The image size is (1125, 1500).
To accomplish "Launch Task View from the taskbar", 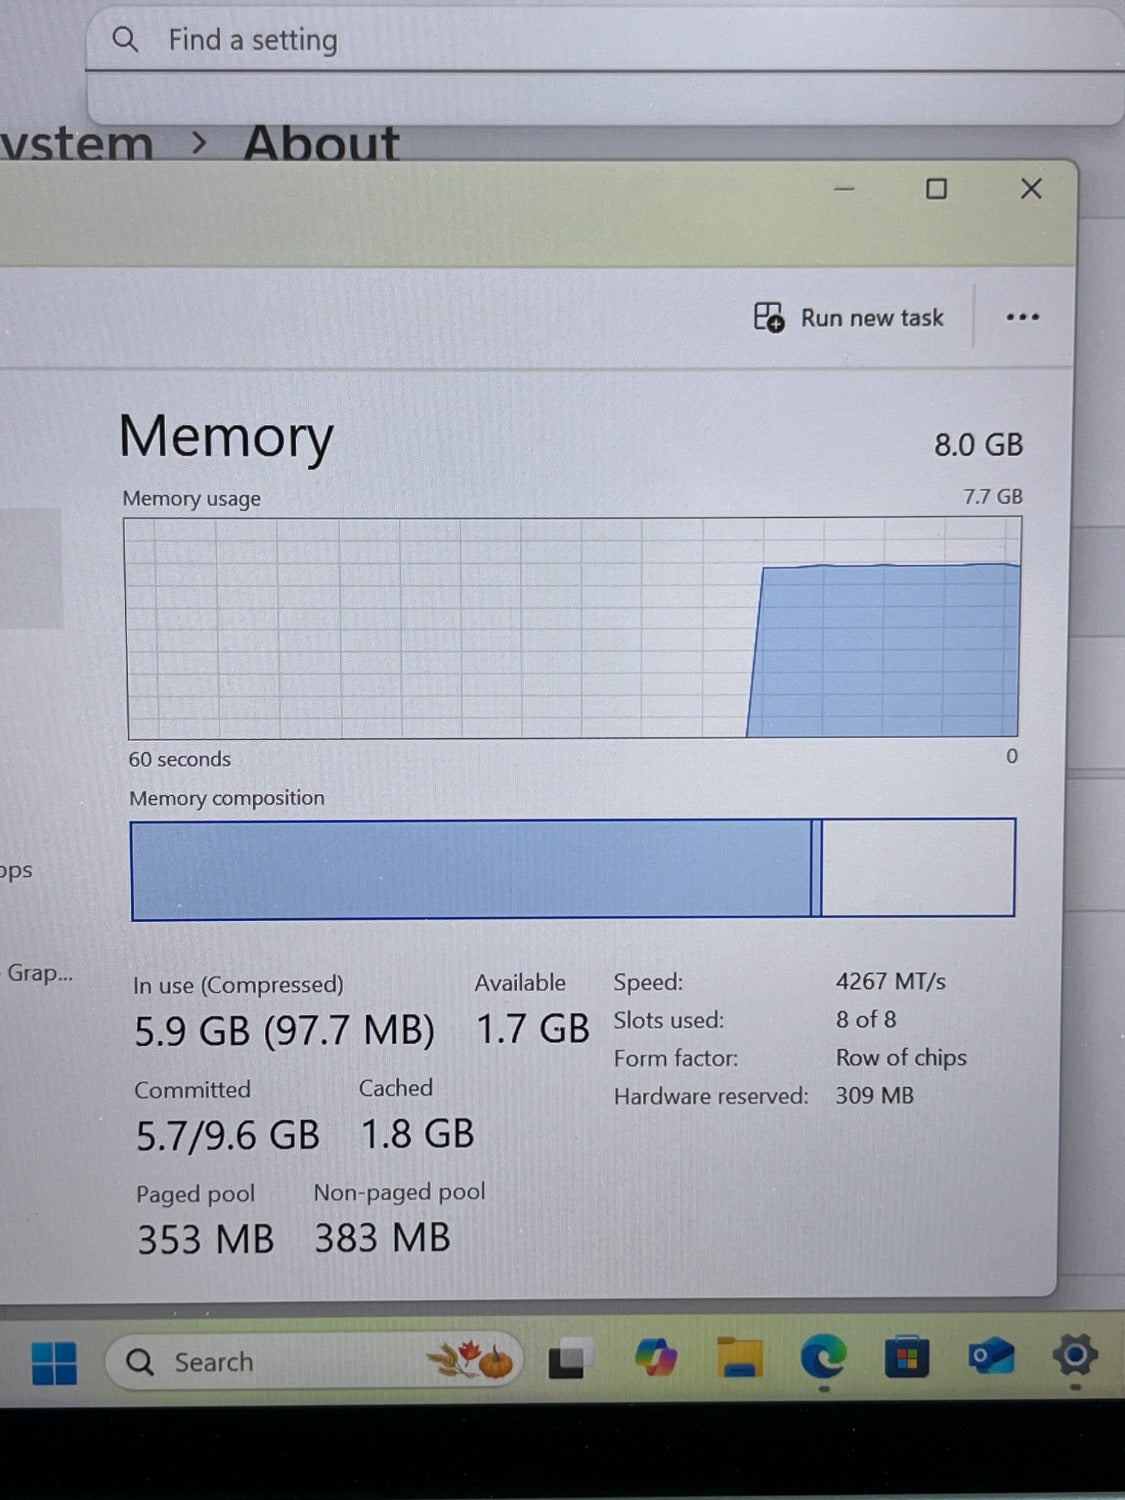I will [x=566, y=1360].
